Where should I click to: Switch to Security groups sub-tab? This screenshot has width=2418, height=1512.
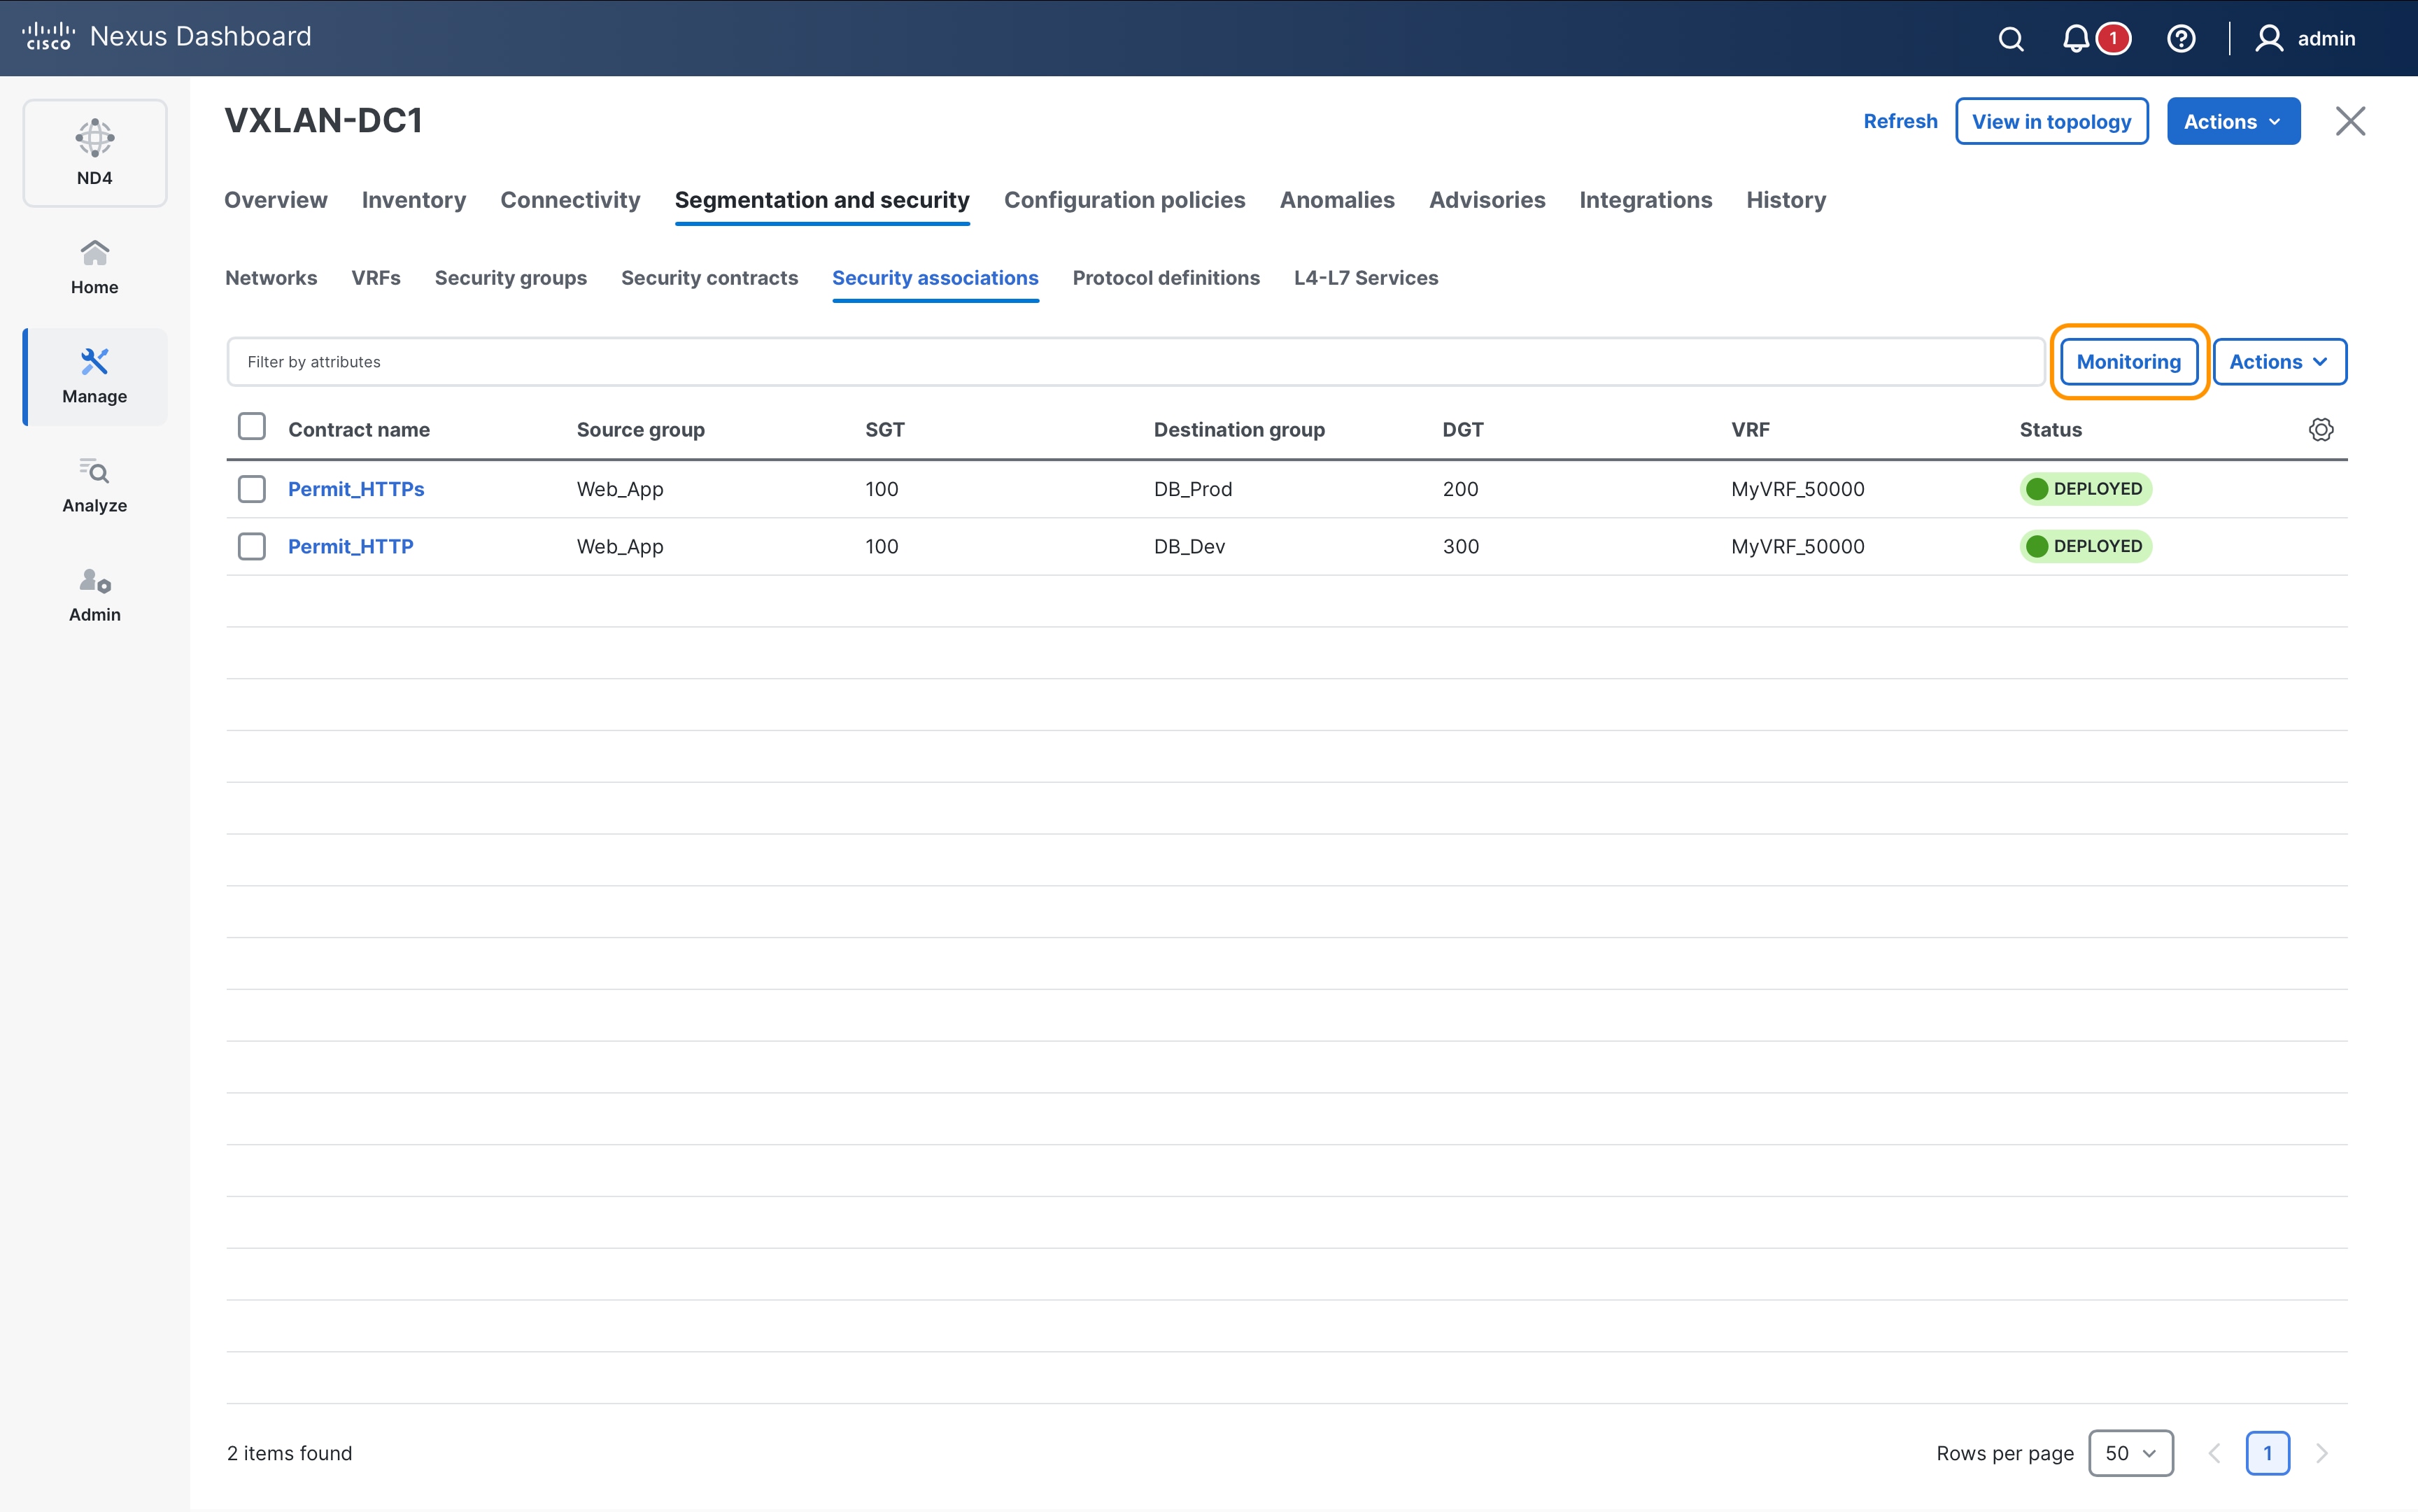pos(511,278)
